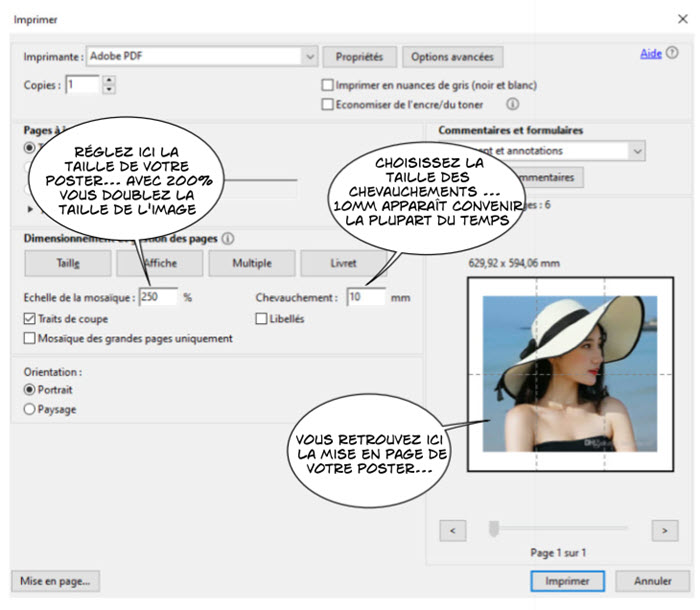The height and width of the screenshot is (610, 700).
Task: Click the poster preview thumbnail
Action: (570, 374)
